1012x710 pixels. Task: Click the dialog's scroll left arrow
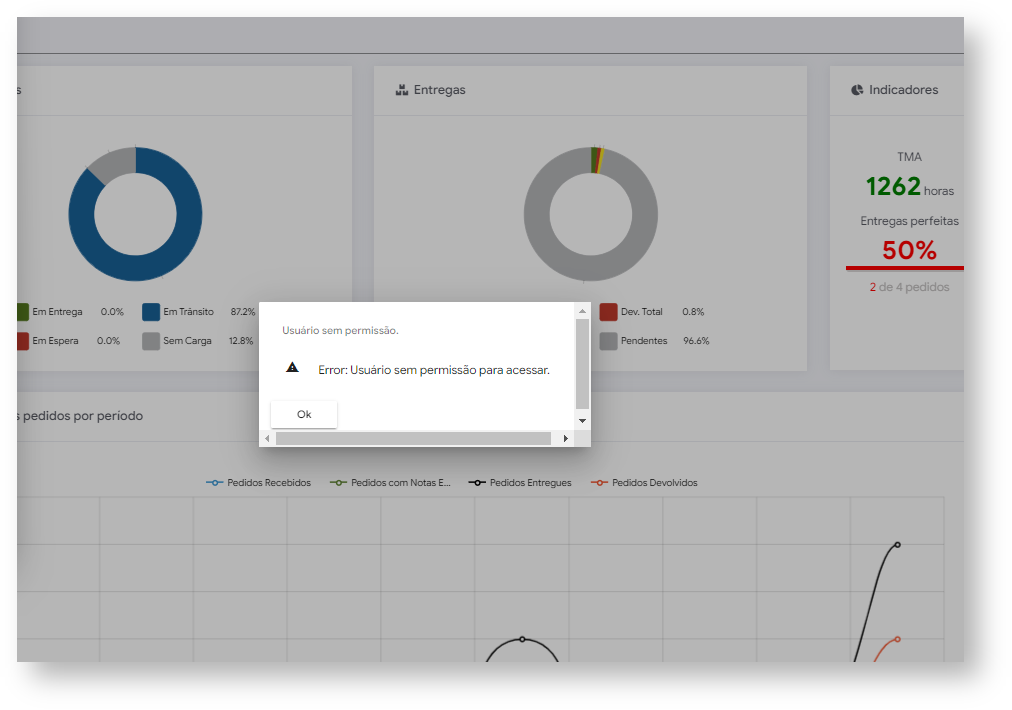click(x=267, y=439)
